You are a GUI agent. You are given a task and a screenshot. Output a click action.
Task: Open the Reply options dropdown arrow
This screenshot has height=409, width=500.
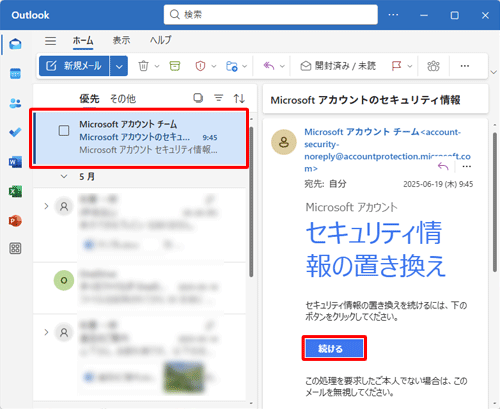[282, 66]
